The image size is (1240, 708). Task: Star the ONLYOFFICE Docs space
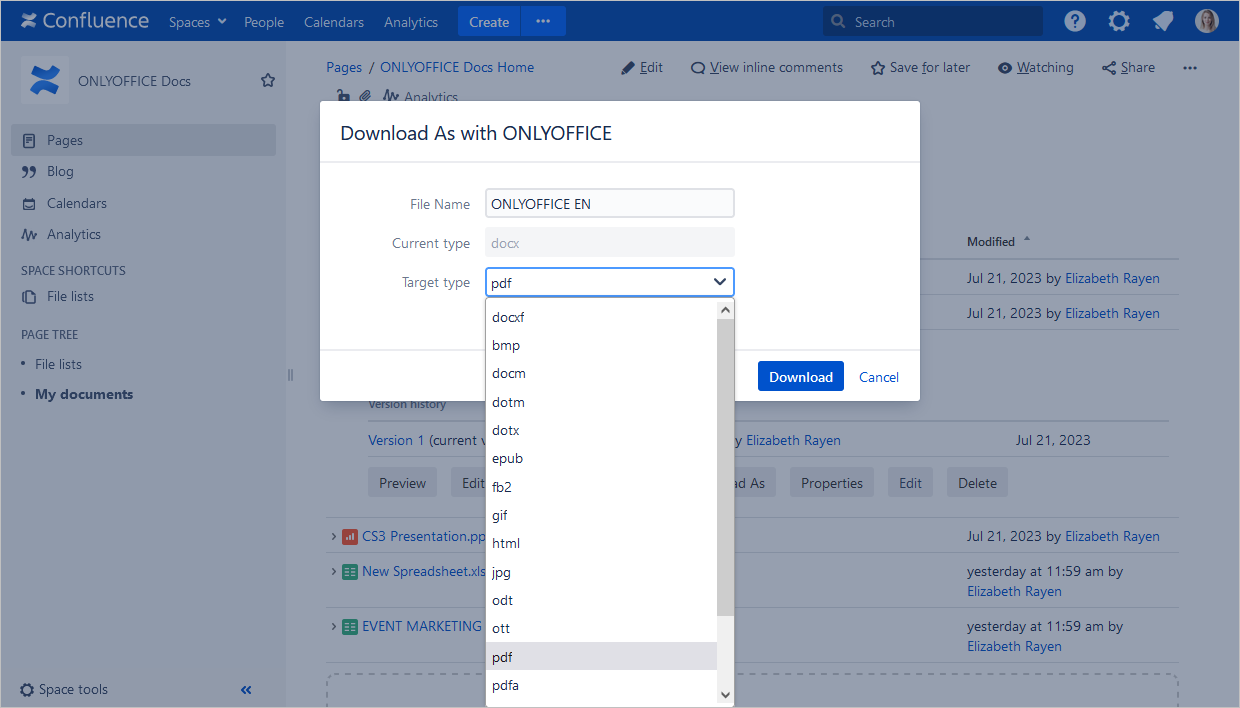coord(267,80)
